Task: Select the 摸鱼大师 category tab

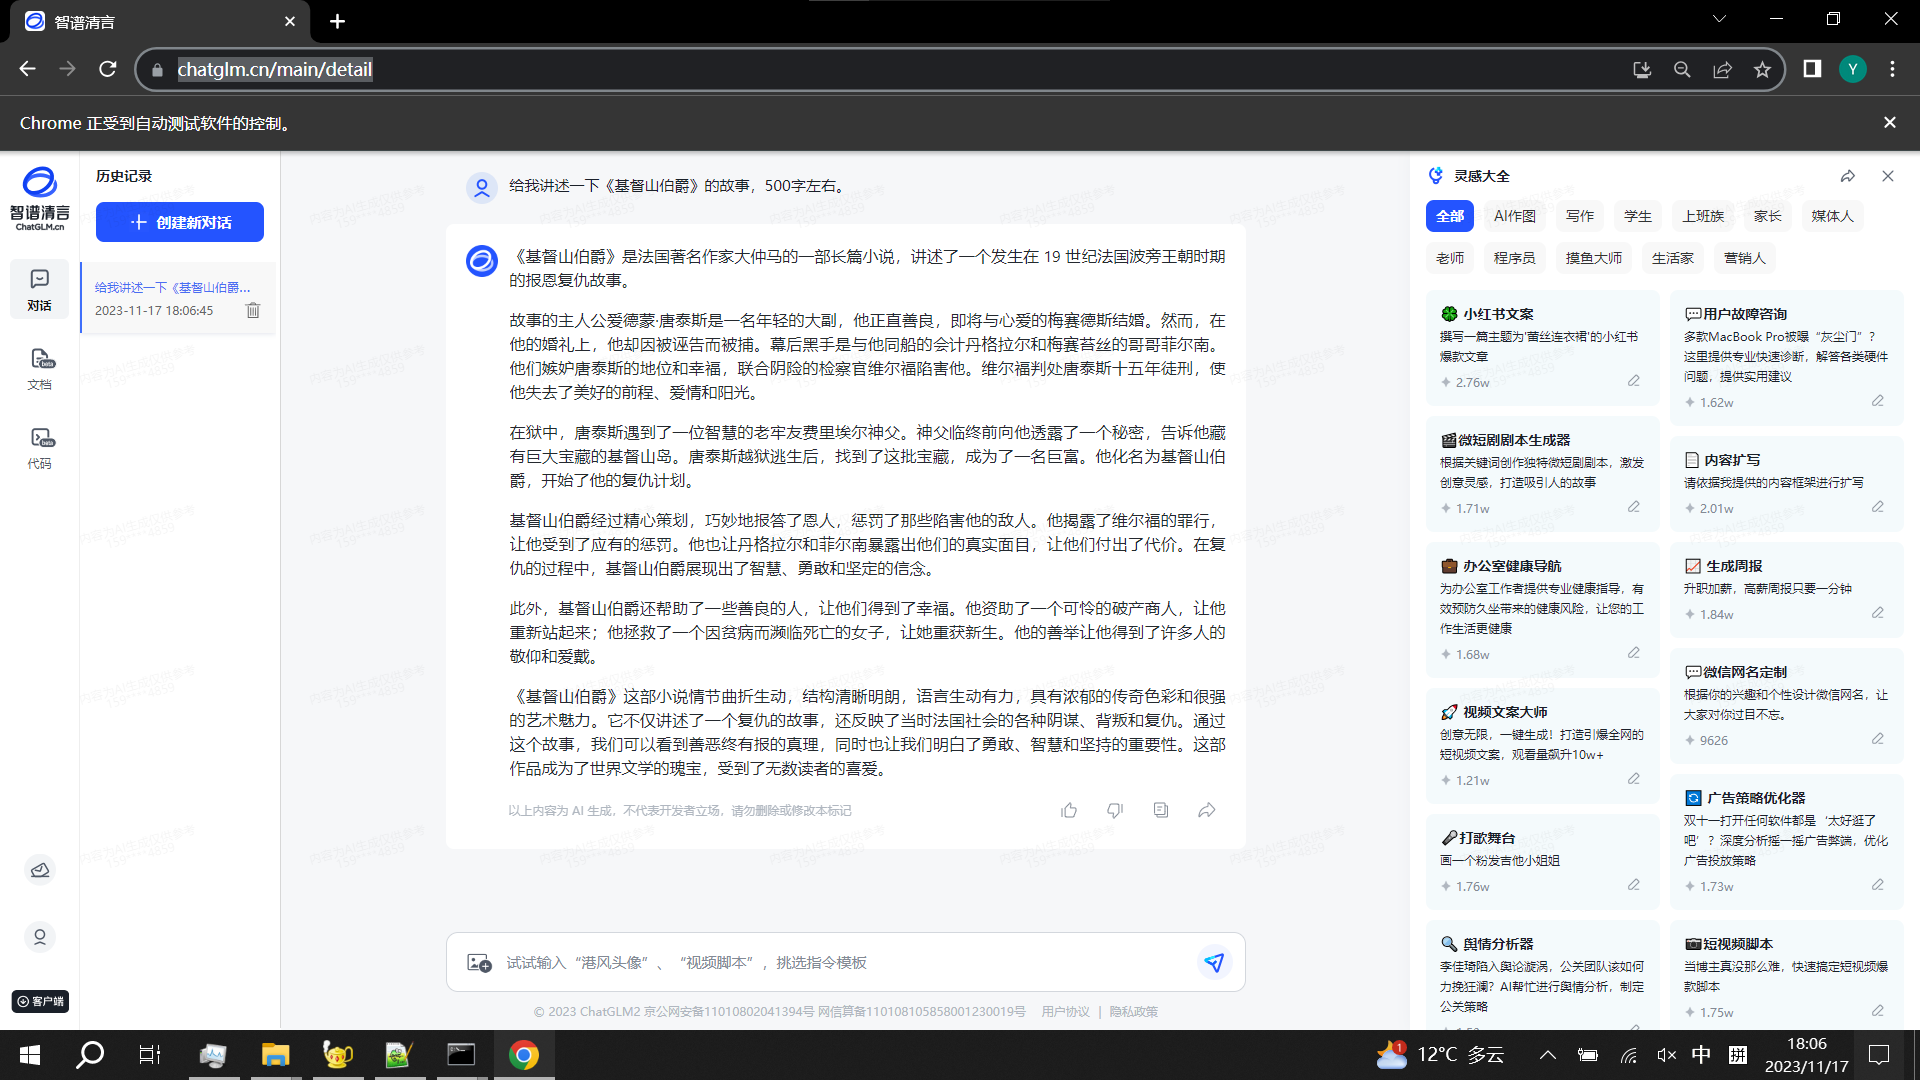Action: click(x=1594, y=258)
